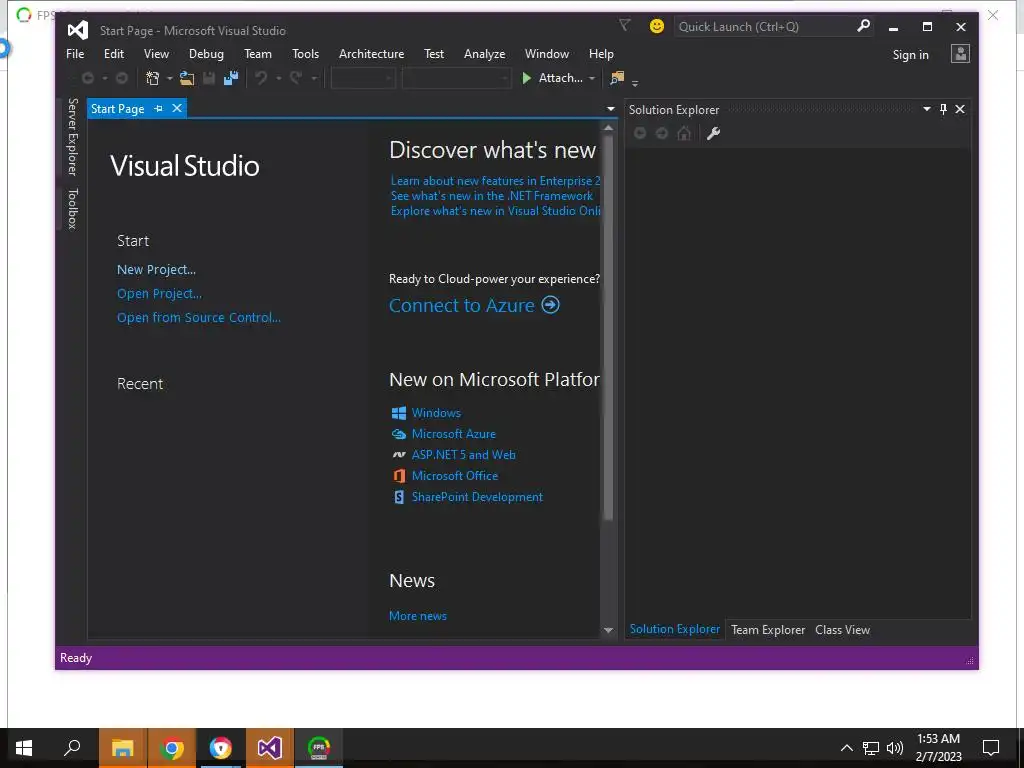
Task: Open the Server Explorer side tab
Action: point(73,136)
